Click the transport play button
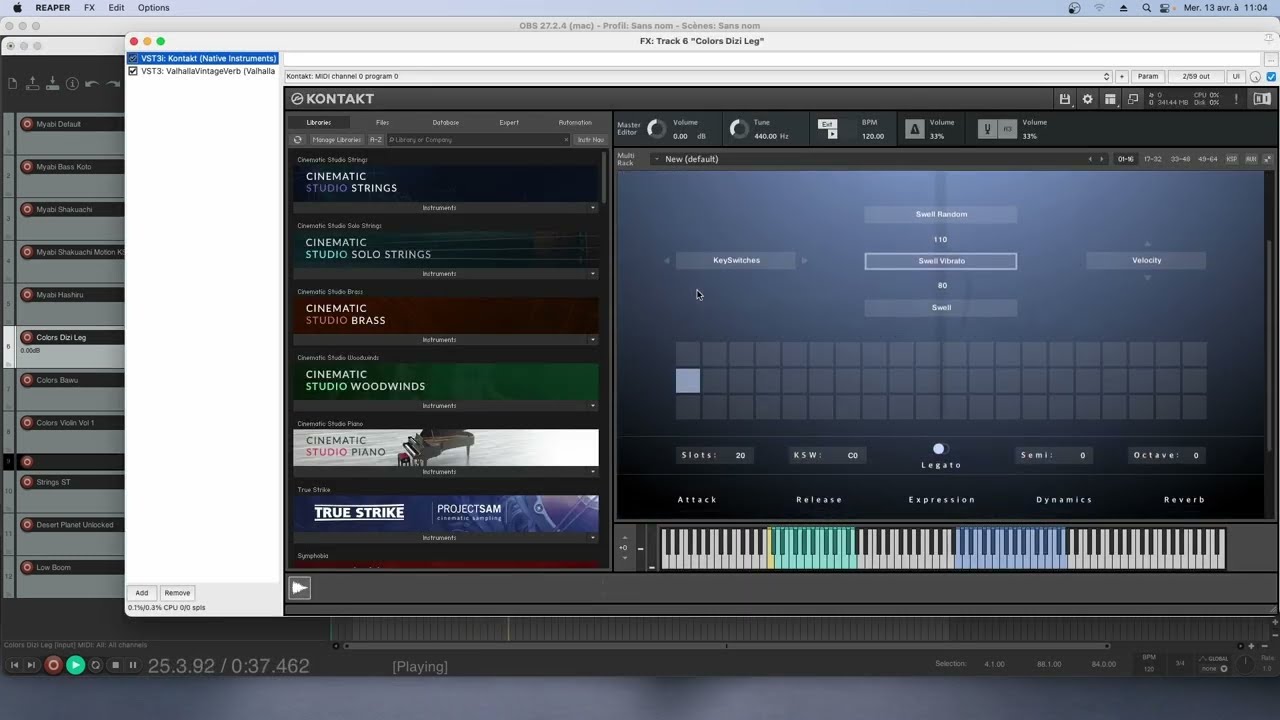Image resolution: width=1280 pixels, height=720 pixels. click(x=75, y=665)
